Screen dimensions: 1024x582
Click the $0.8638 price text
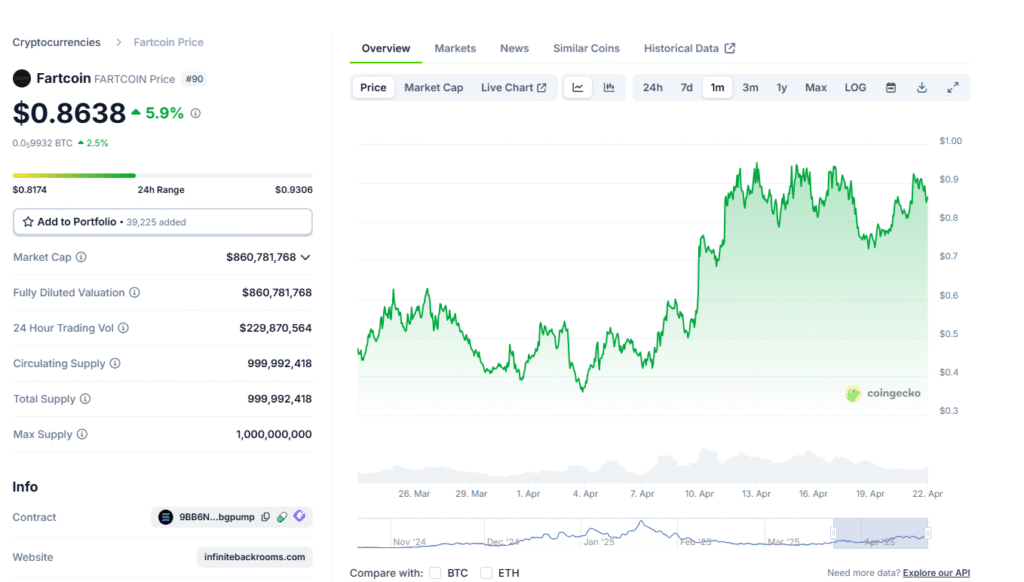[69, 113]
